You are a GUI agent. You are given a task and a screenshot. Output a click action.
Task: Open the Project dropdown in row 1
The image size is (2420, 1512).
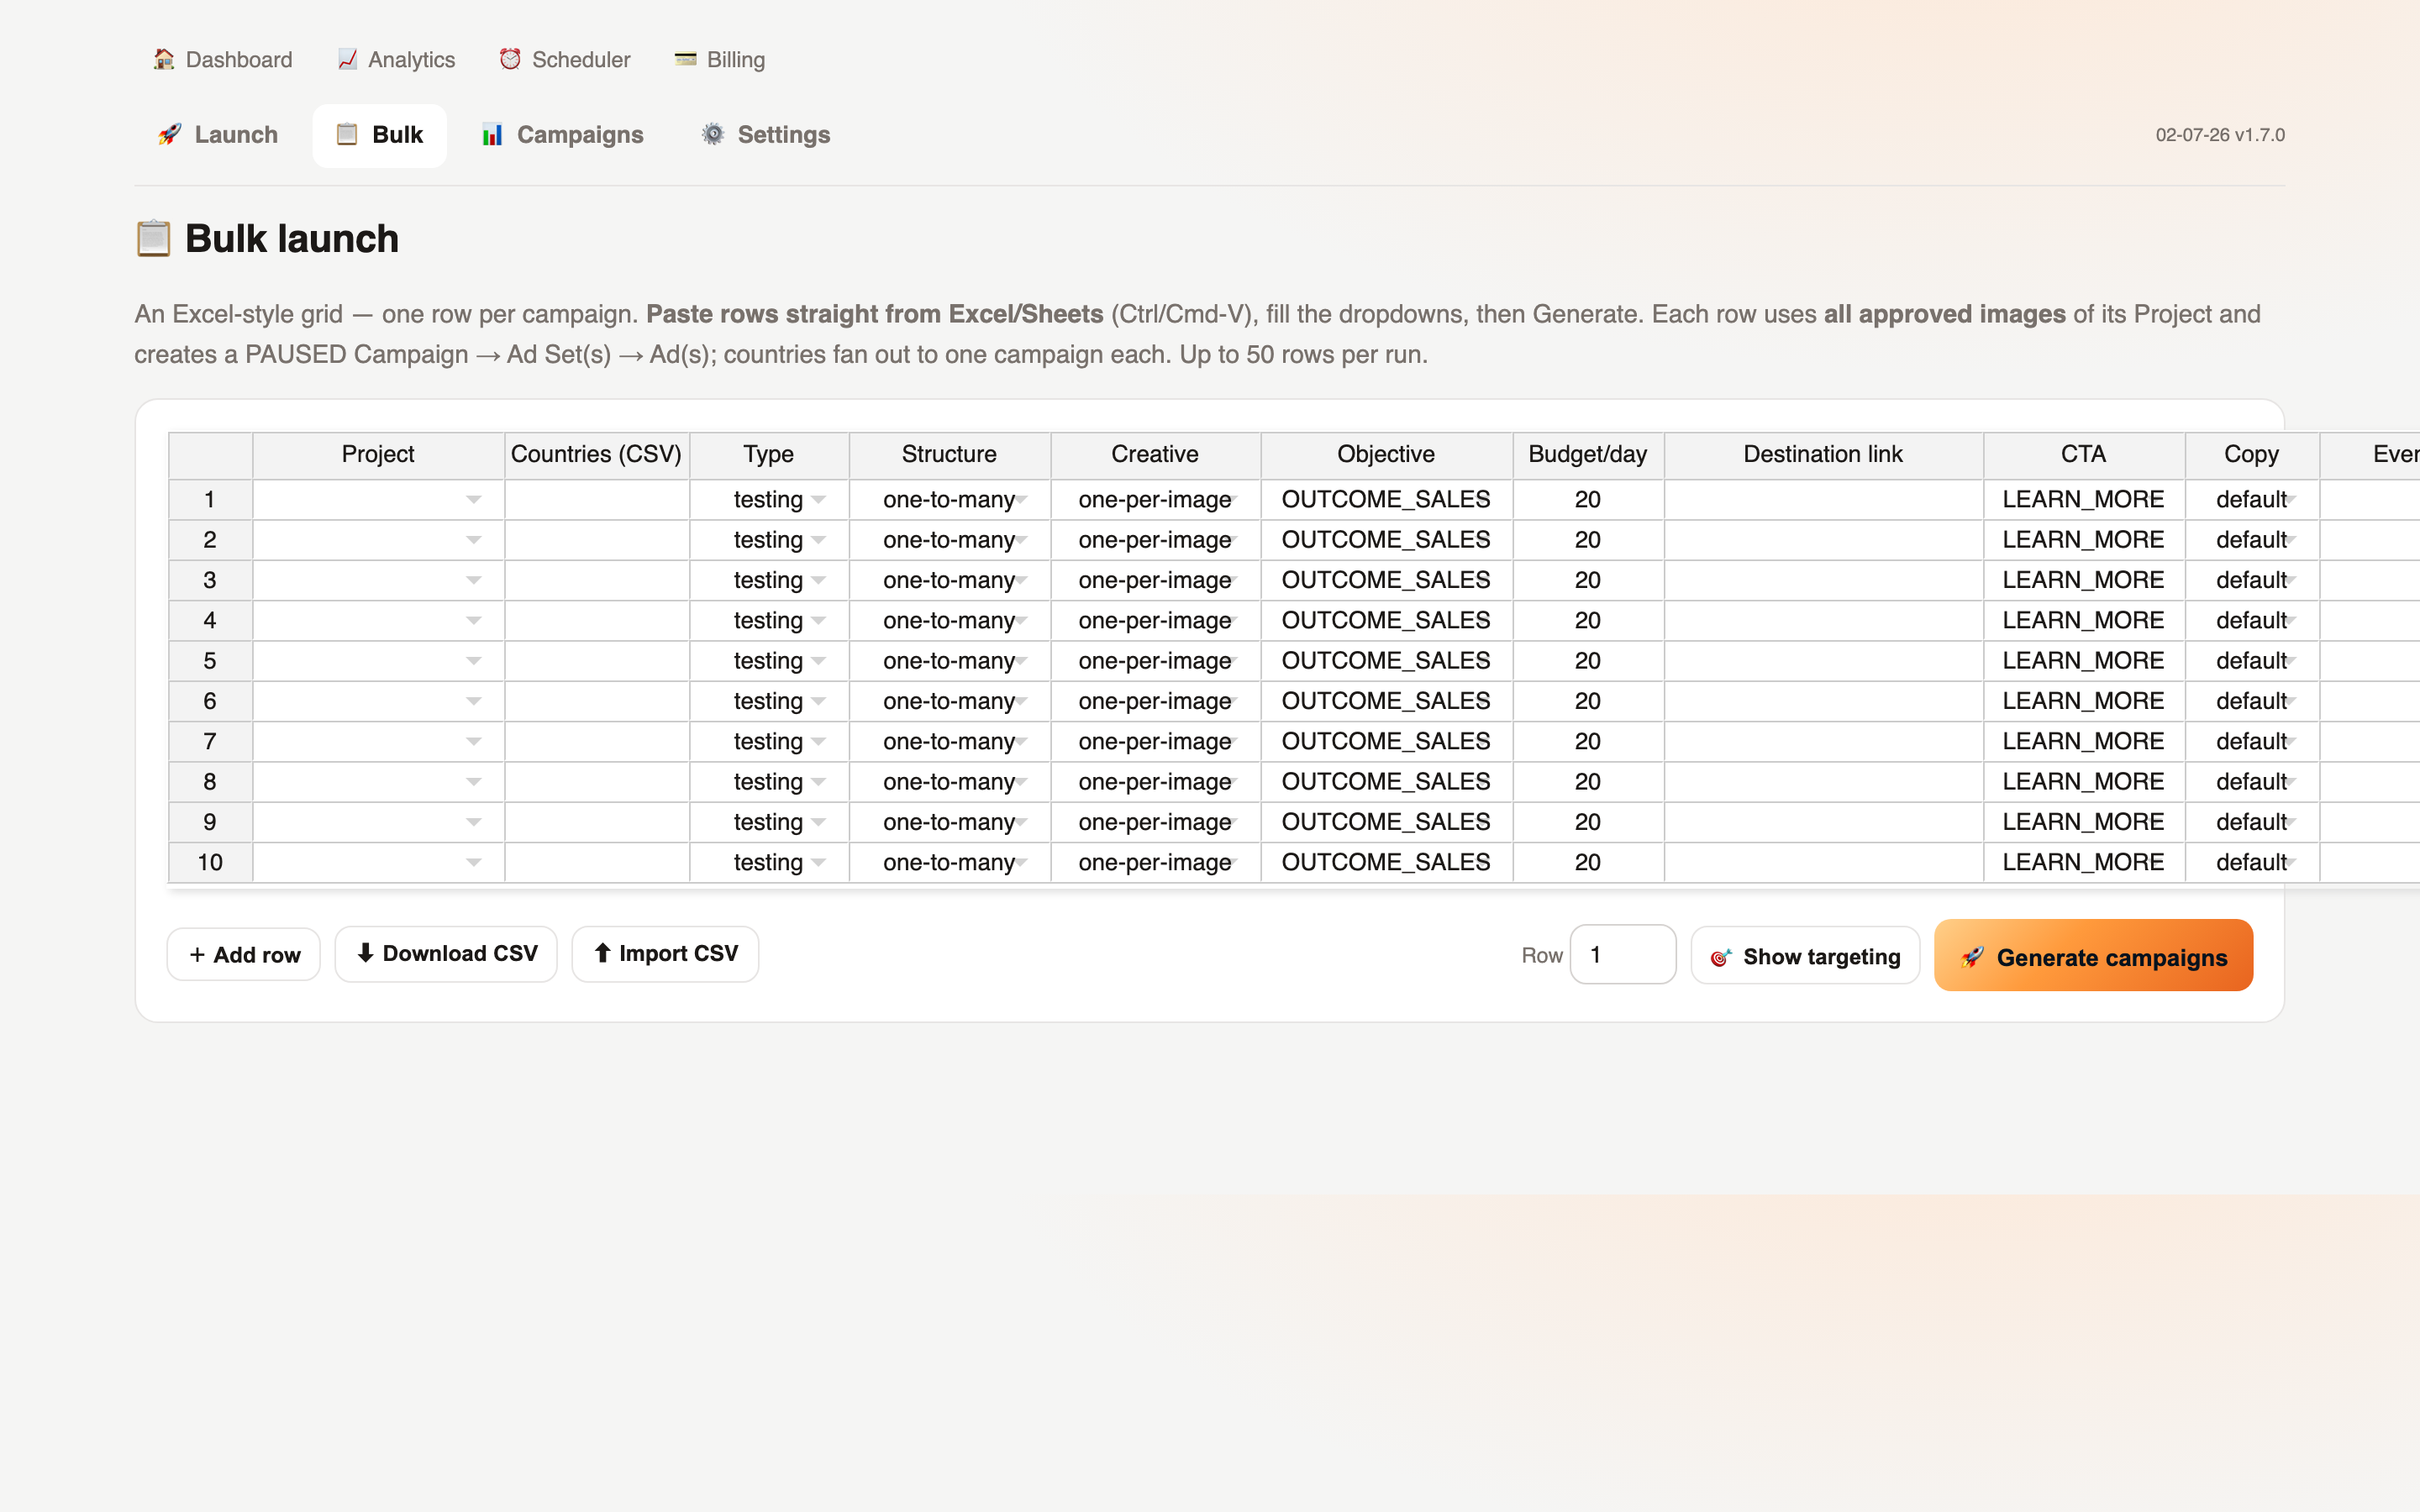pos(473,500)
